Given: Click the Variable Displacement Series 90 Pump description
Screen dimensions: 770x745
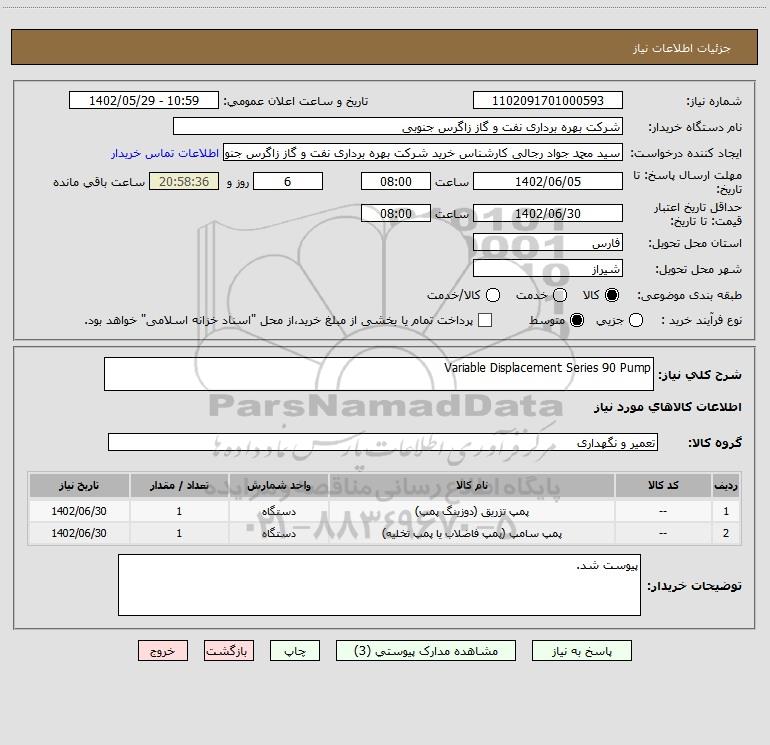Looking at the screenshot, I should 379,374.
